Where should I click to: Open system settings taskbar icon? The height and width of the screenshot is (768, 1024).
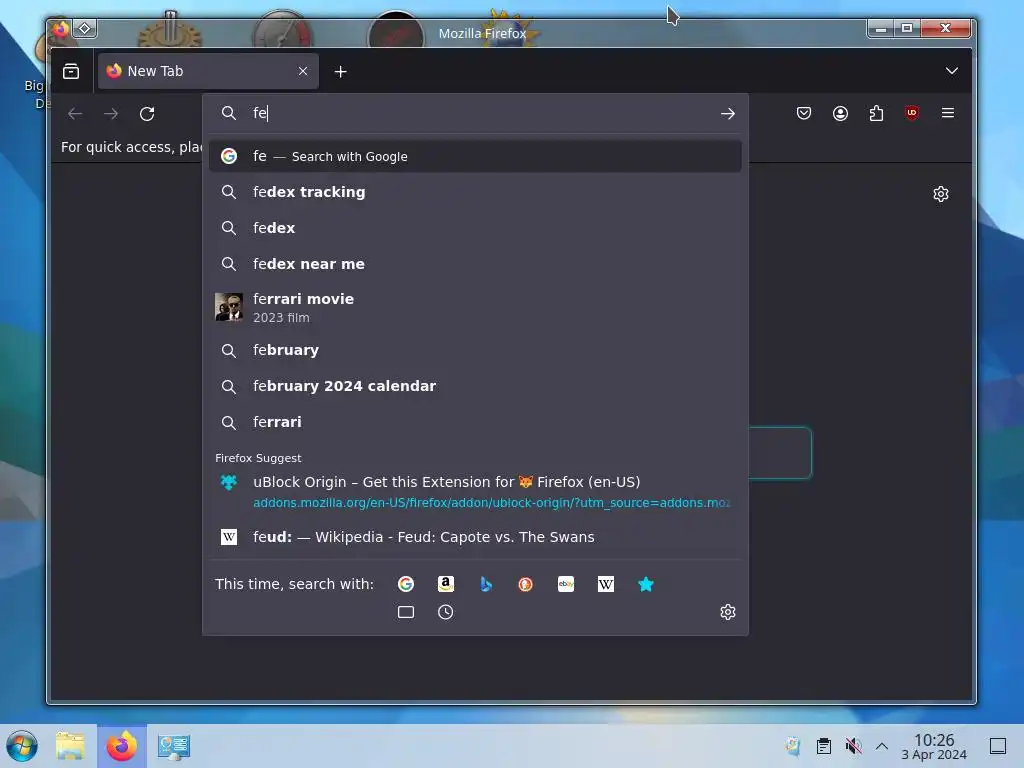tap(174, 746)
